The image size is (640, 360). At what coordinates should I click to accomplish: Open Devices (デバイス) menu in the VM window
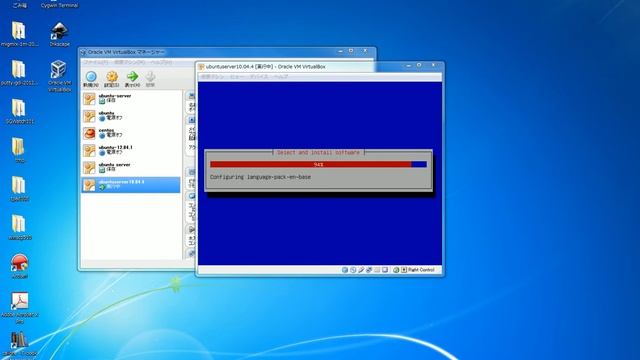pos(258,76)
